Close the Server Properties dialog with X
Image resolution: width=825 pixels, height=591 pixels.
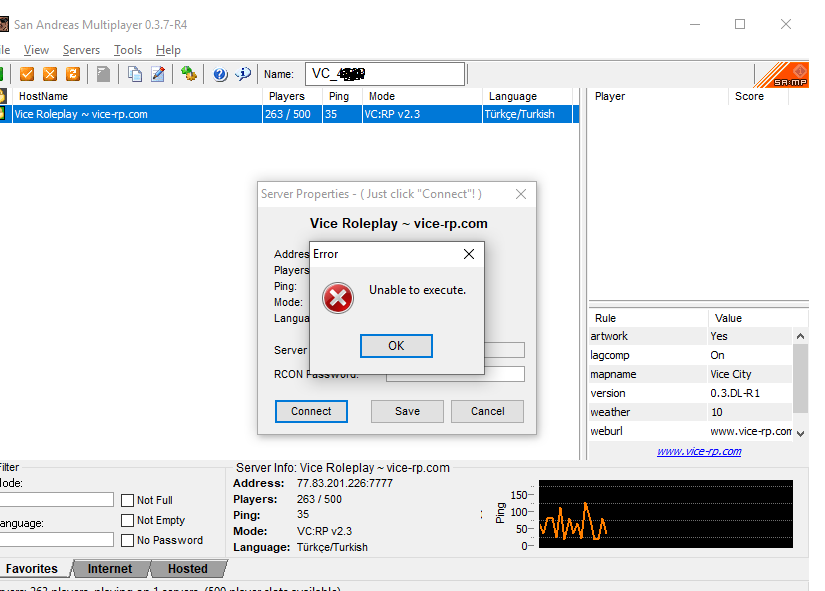tap(521, 194)
